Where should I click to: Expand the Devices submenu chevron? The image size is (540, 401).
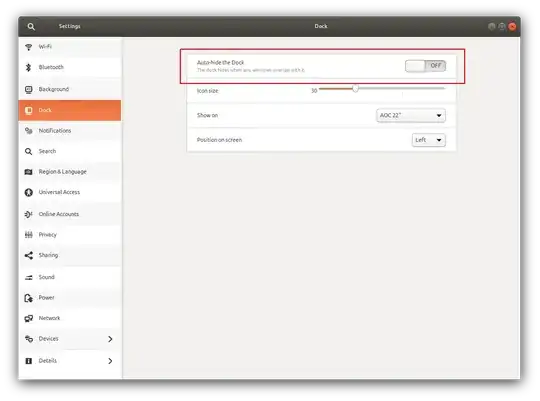[110, 339]
